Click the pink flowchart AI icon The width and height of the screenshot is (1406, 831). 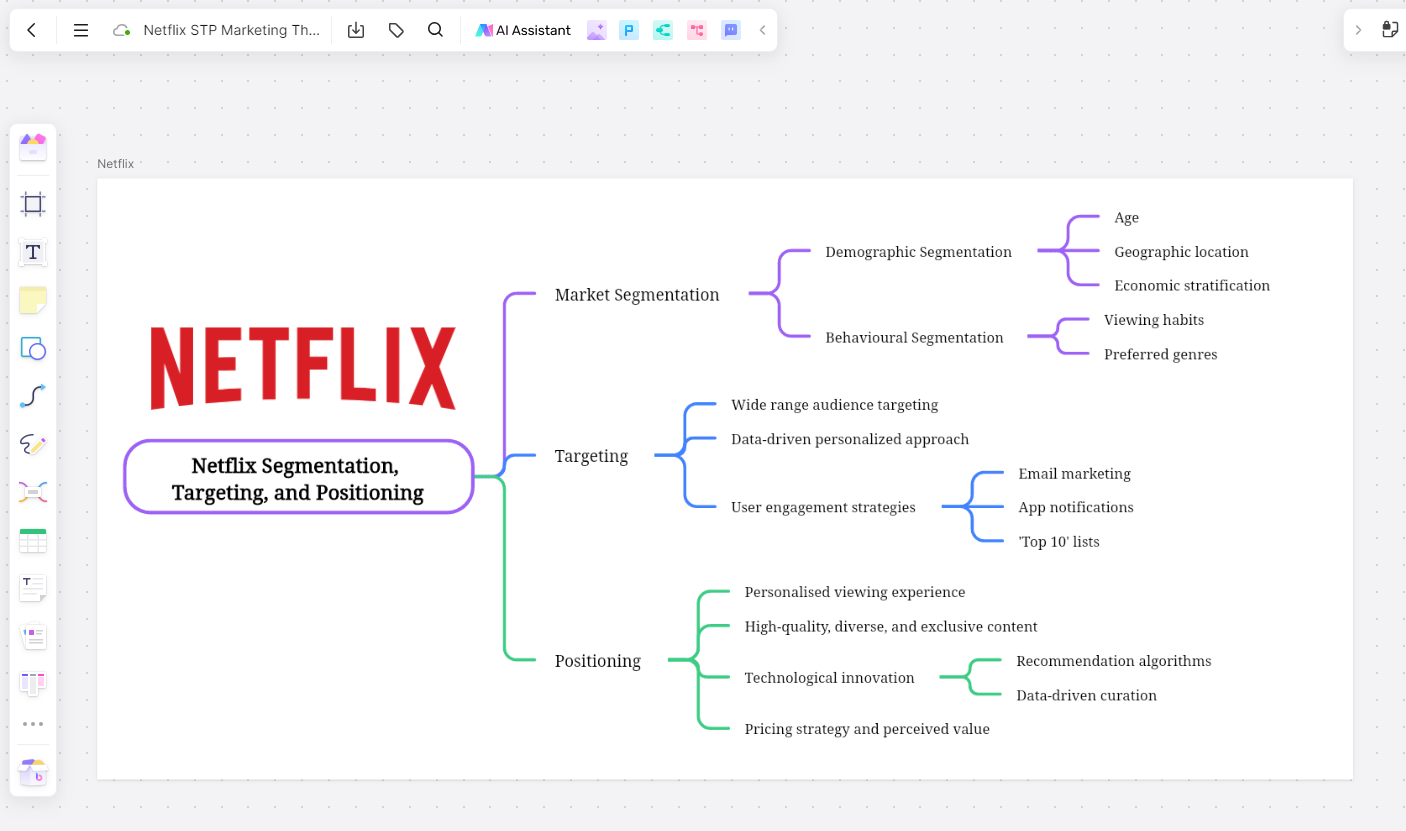pyautogui.click(x=697, y=30)
